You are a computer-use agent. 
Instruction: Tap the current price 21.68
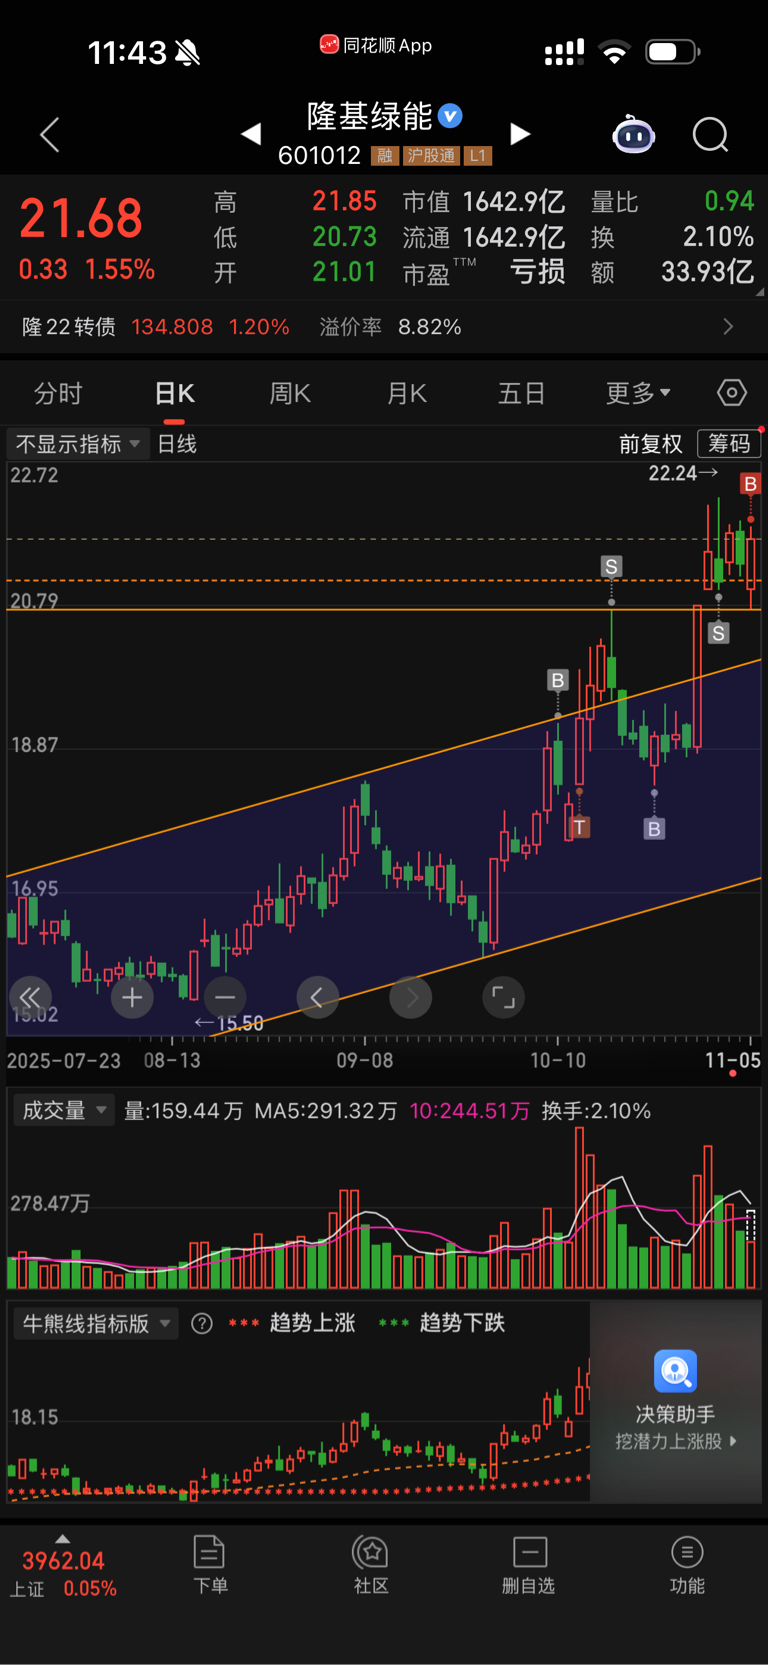(x=81, y=219)
